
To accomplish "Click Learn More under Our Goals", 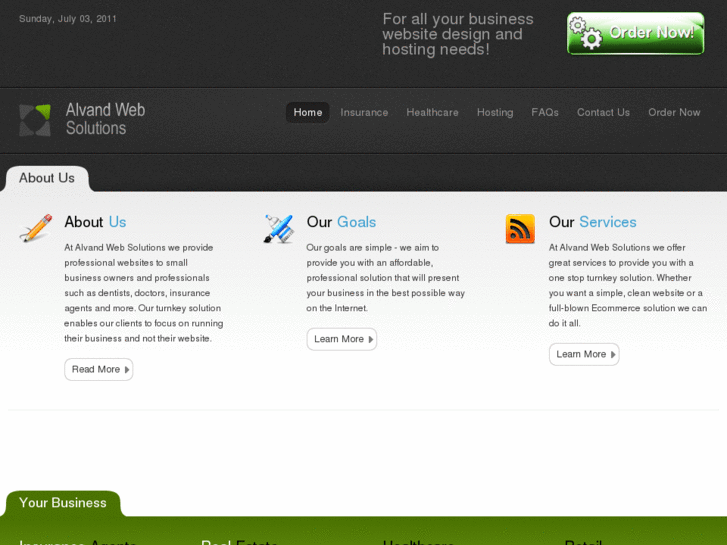I will pos(342,339).
